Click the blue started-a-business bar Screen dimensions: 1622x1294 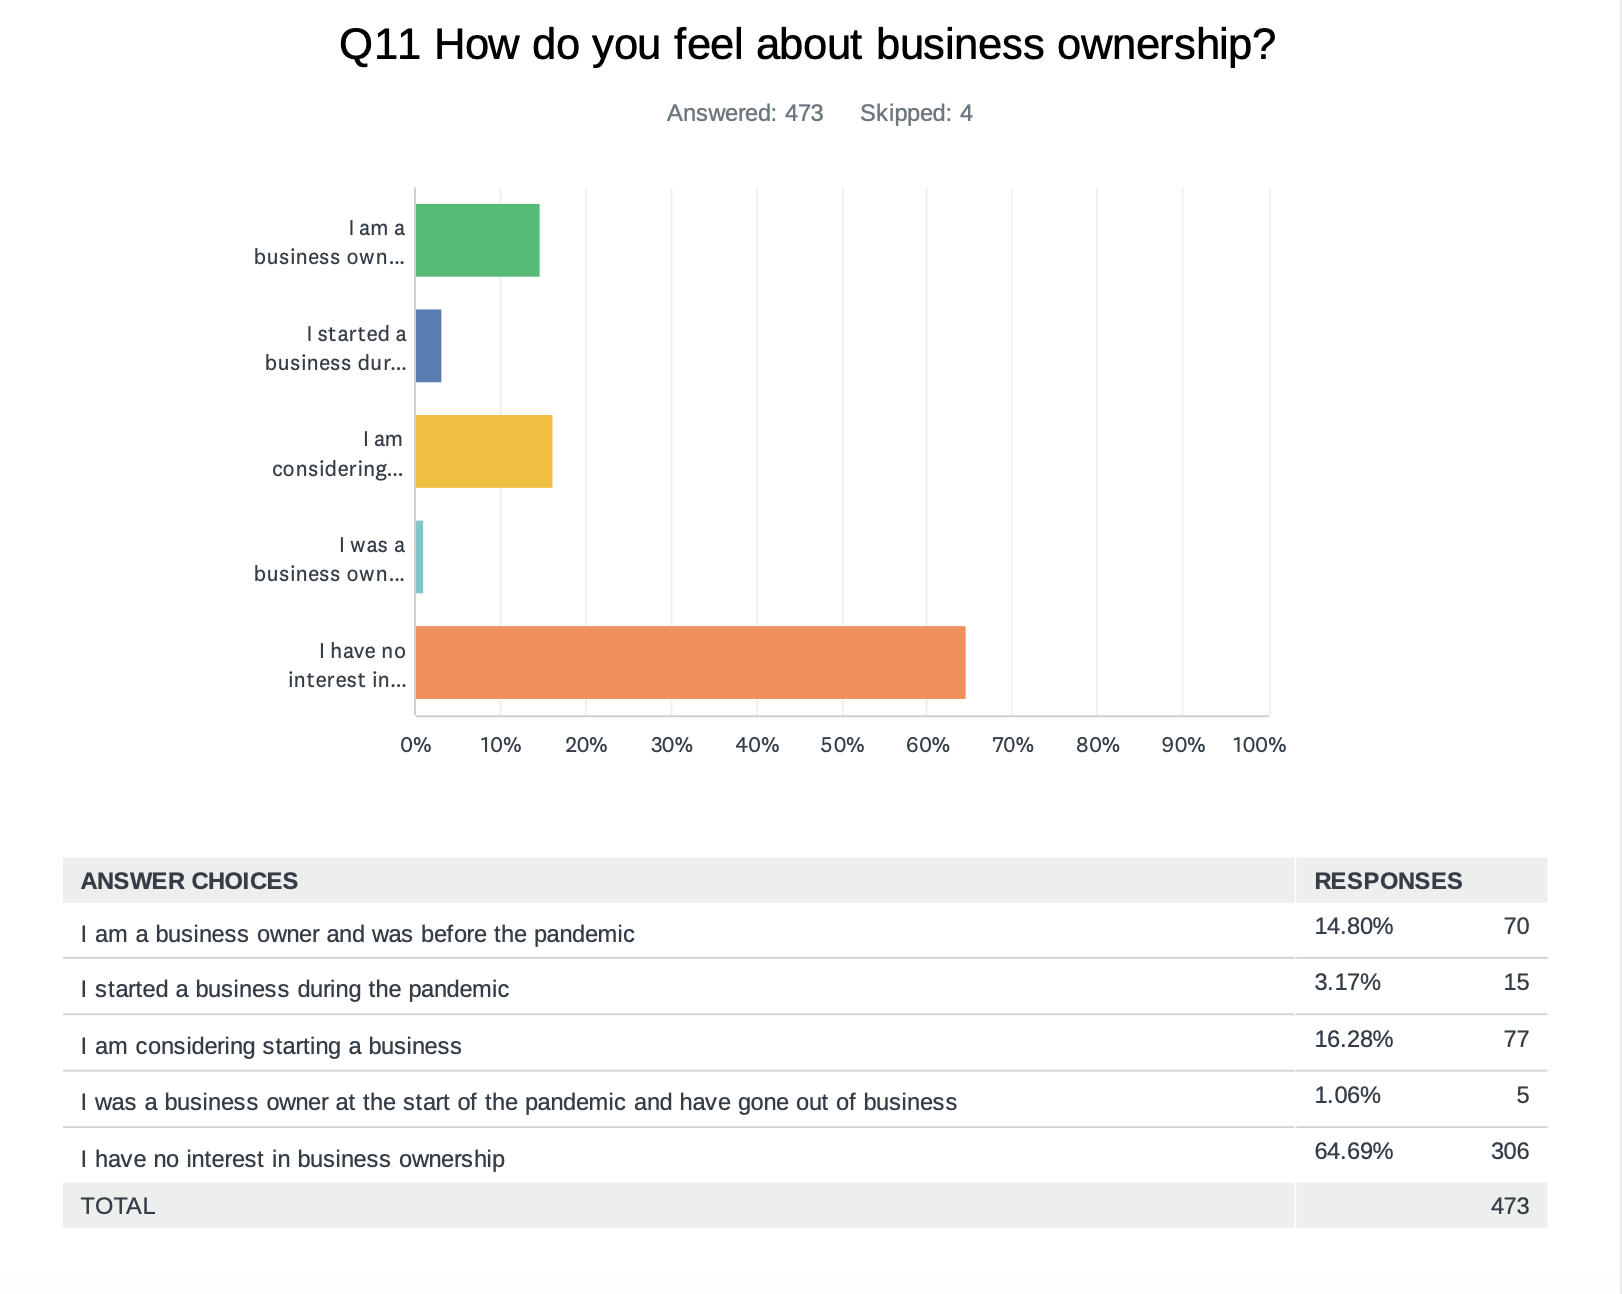point(428,346)
